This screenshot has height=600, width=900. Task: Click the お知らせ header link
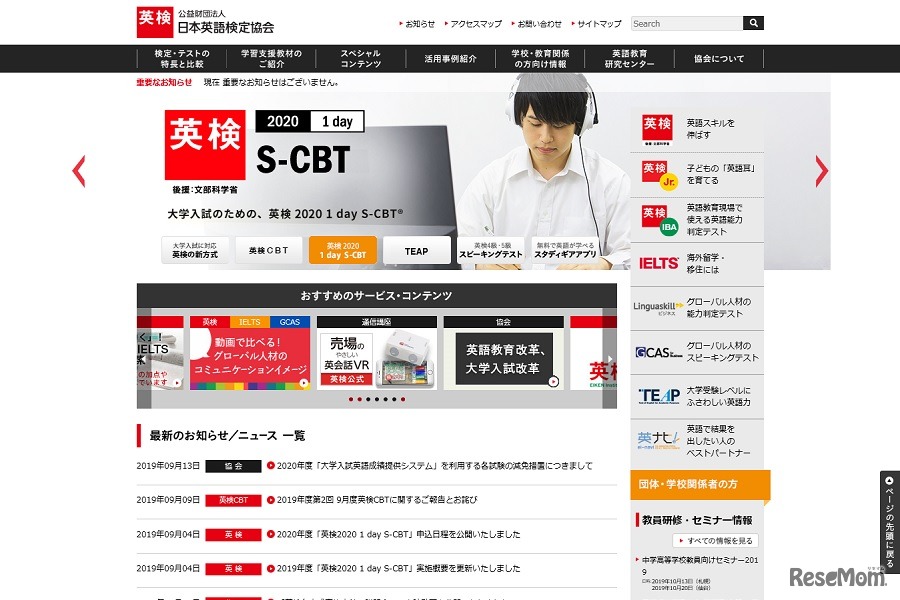[x=418, y=24]
